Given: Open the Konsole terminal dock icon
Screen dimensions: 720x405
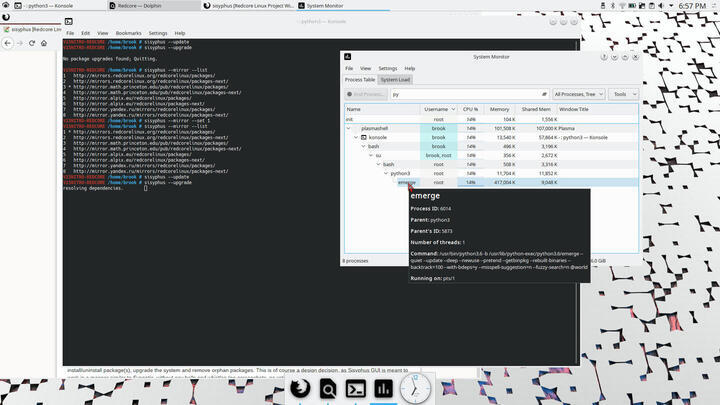Looking at the screenshot, I should click(x=356, y=389).
